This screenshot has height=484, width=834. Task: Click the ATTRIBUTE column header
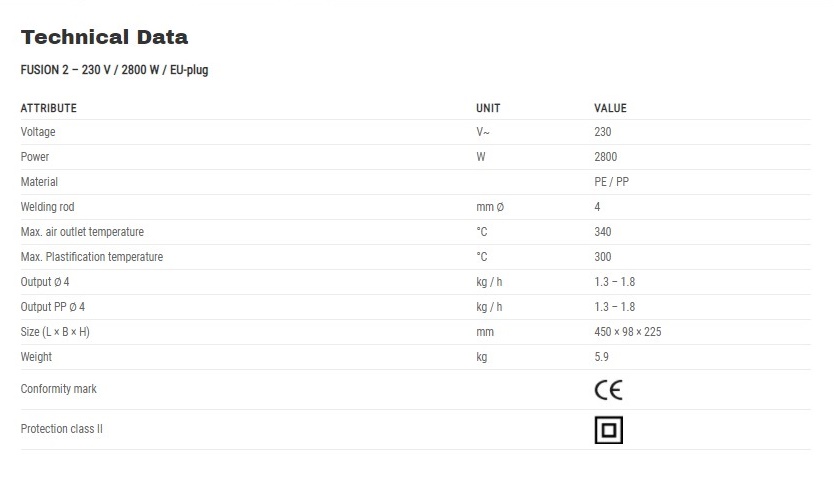click(48, 108)
